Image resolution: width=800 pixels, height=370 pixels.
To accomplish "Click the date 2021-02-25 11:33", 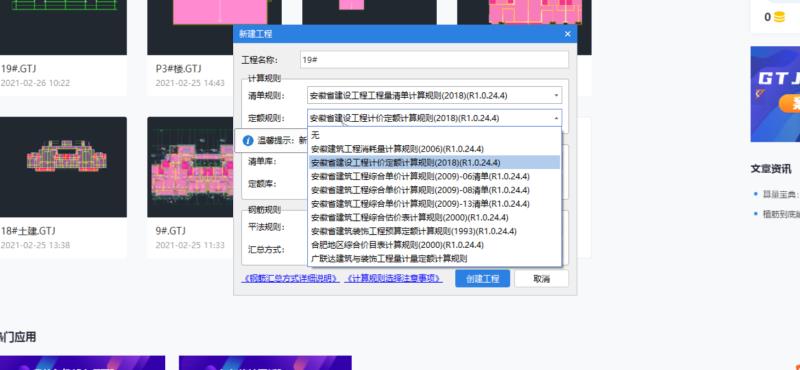I will [190, 245].
